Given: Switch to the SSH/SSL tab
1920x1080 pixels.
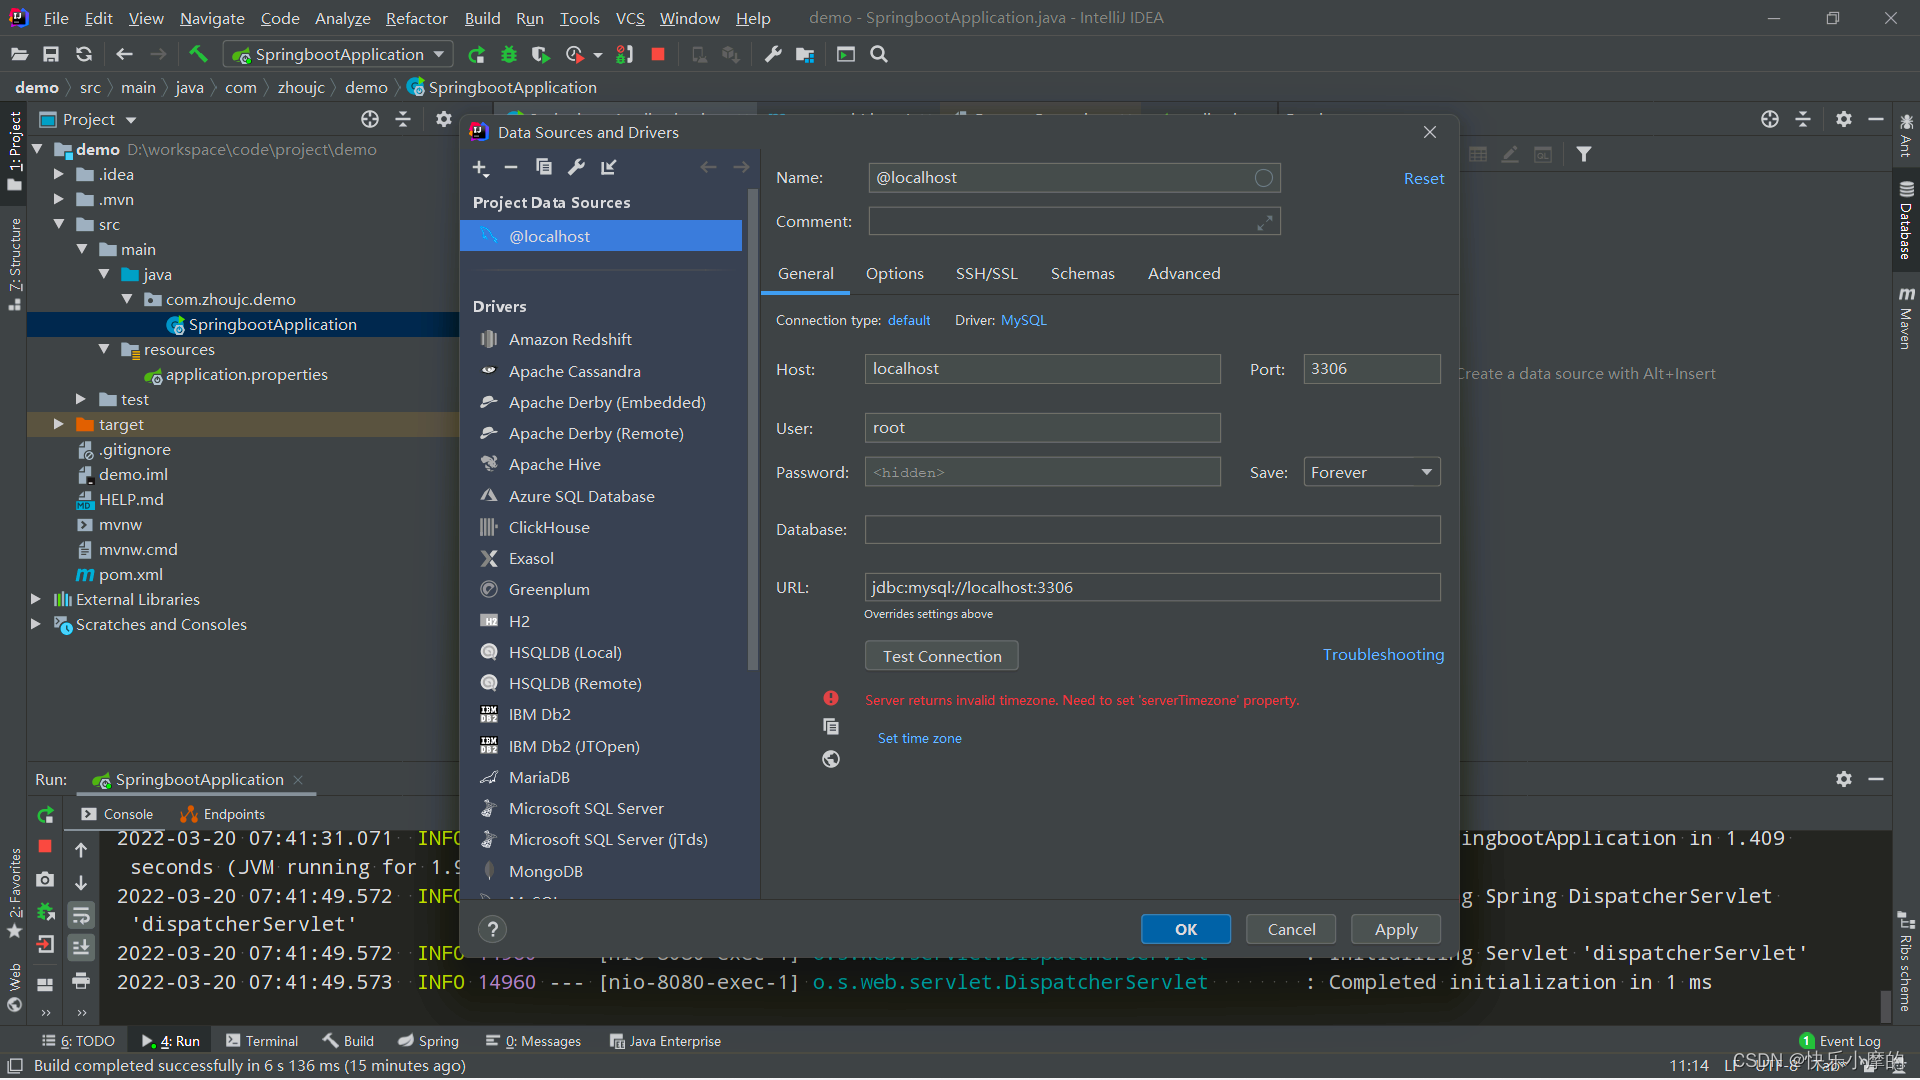Looking at the screenshot, I should [986, 274].
